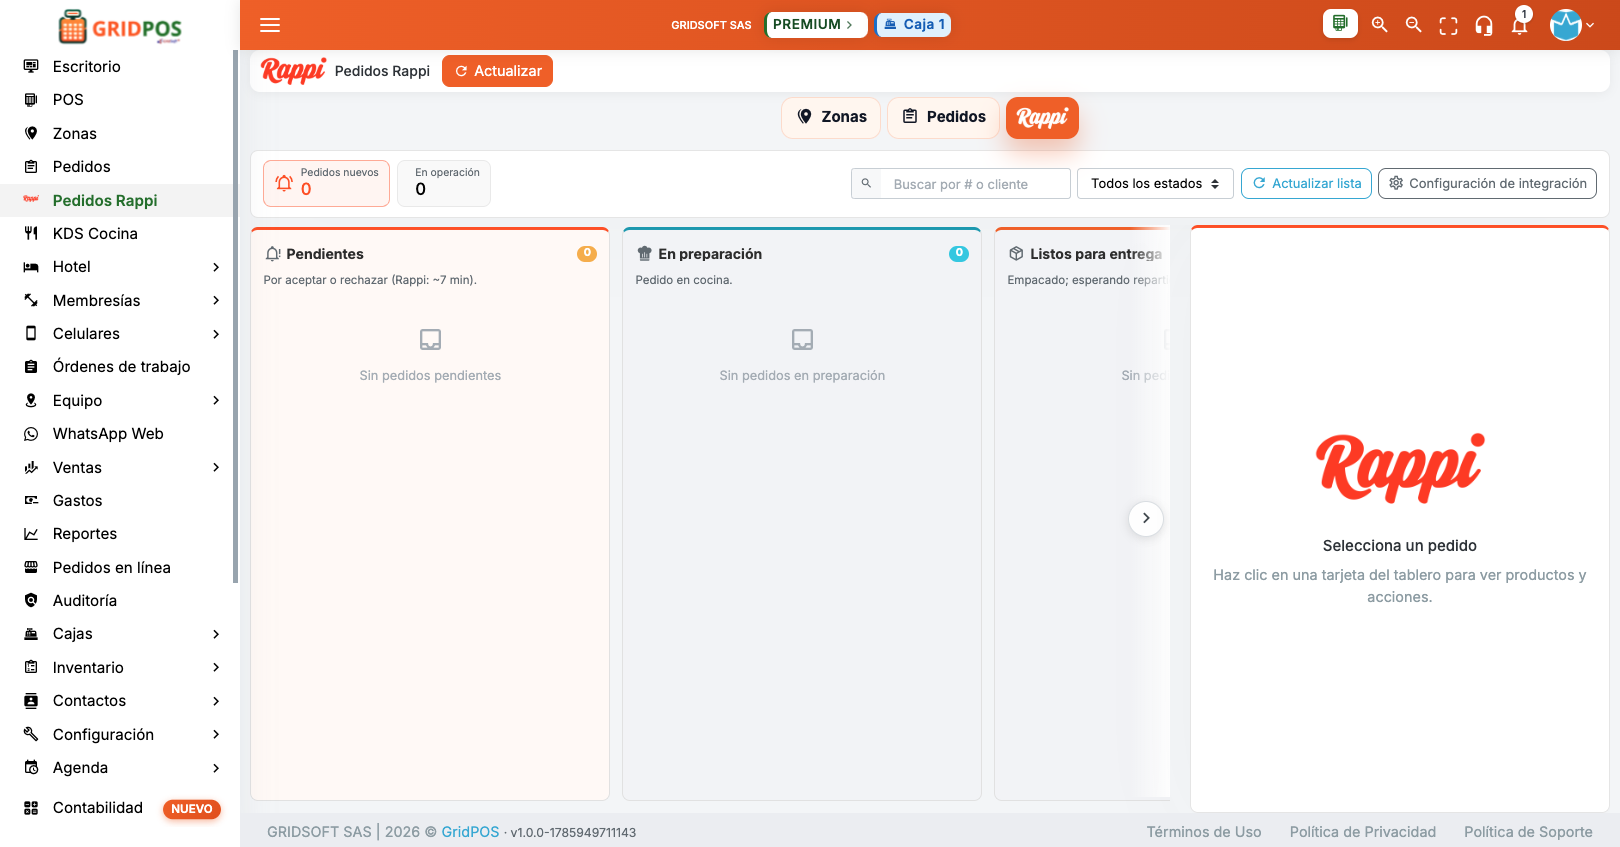Screen dimensions: 1620x847
Task: Click the chef hat icon in En preparación
Action: tap(645, 254)
